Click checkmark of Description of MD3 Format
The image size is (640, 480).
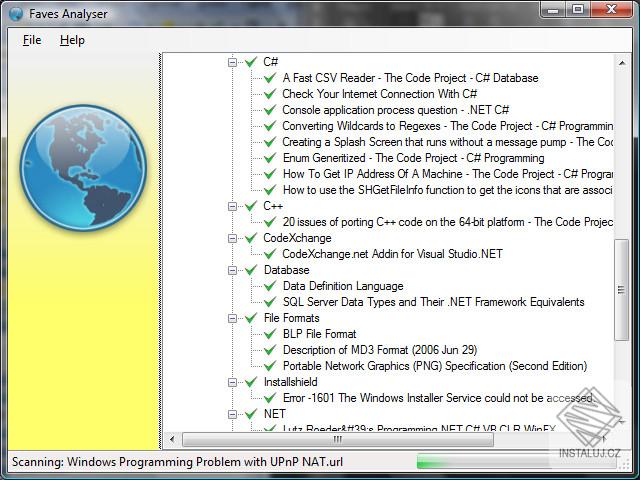click(270, 350)
